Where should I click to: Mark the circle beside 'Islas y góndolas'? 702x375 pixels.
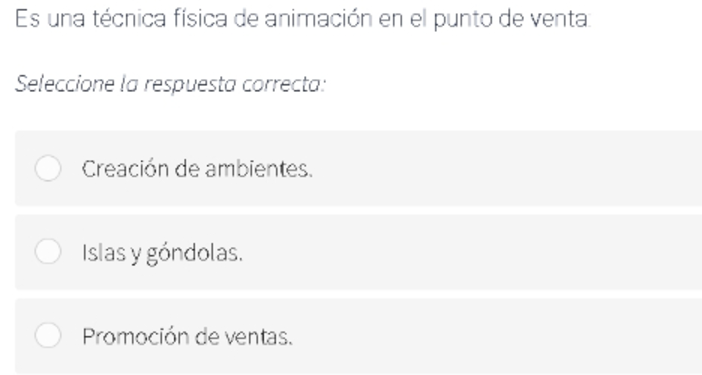(48, 251)
